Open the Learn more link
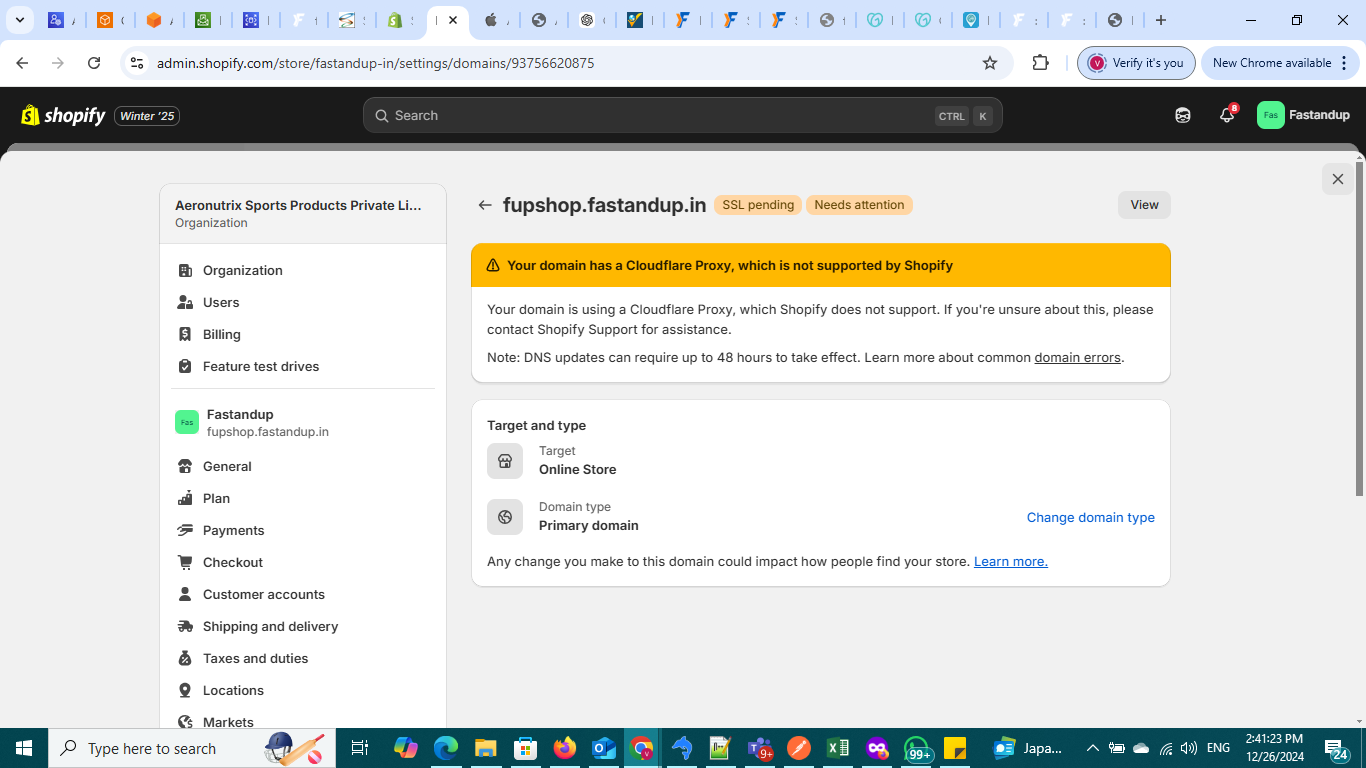This screenshot has width=1366, height=768. click(1011, 561)
